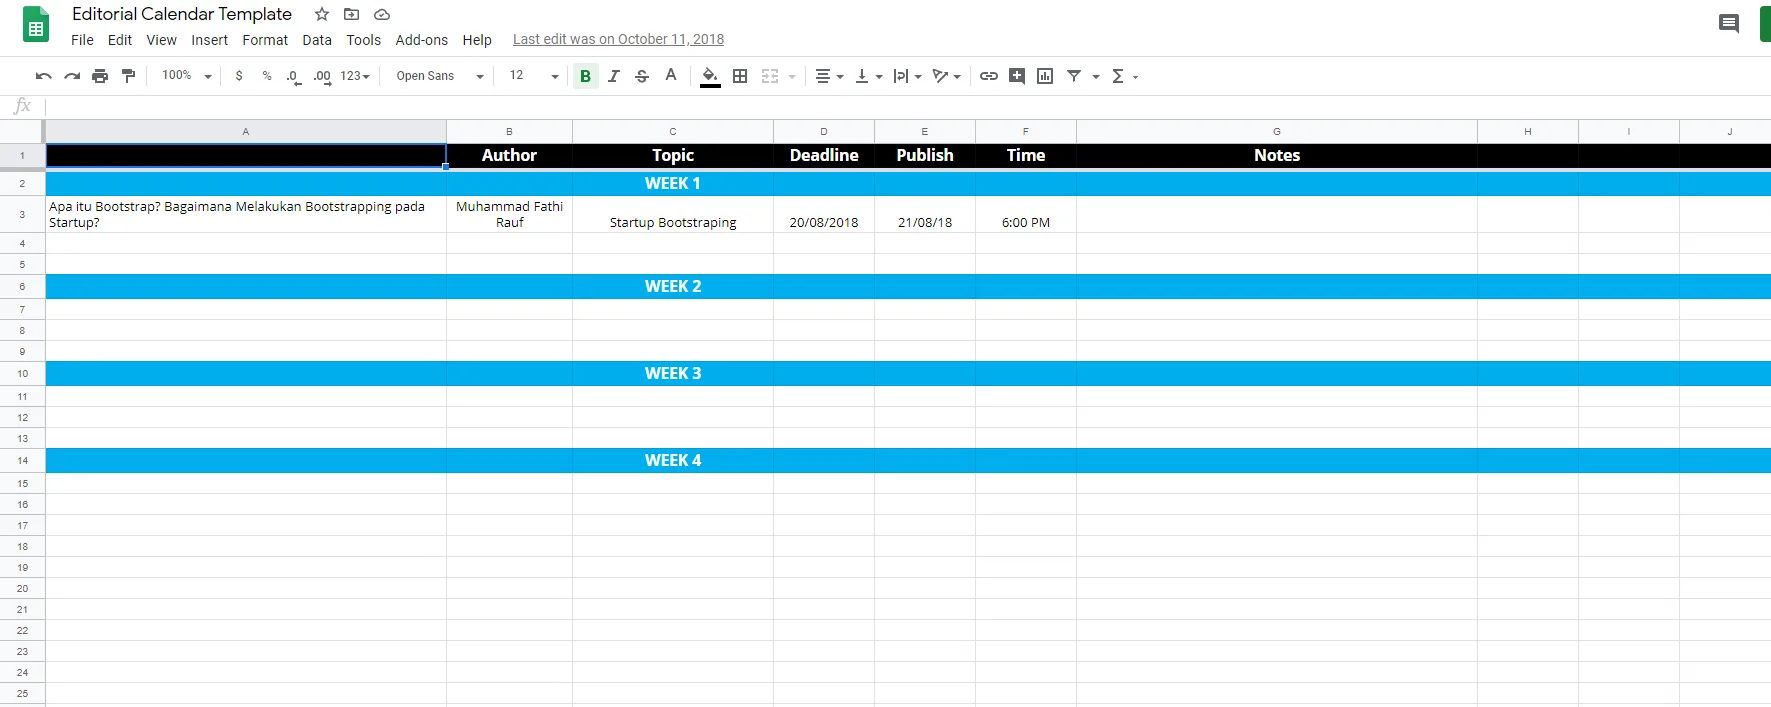Expand filter views arrow
1771x707 pixels.
pos(1096,76)
